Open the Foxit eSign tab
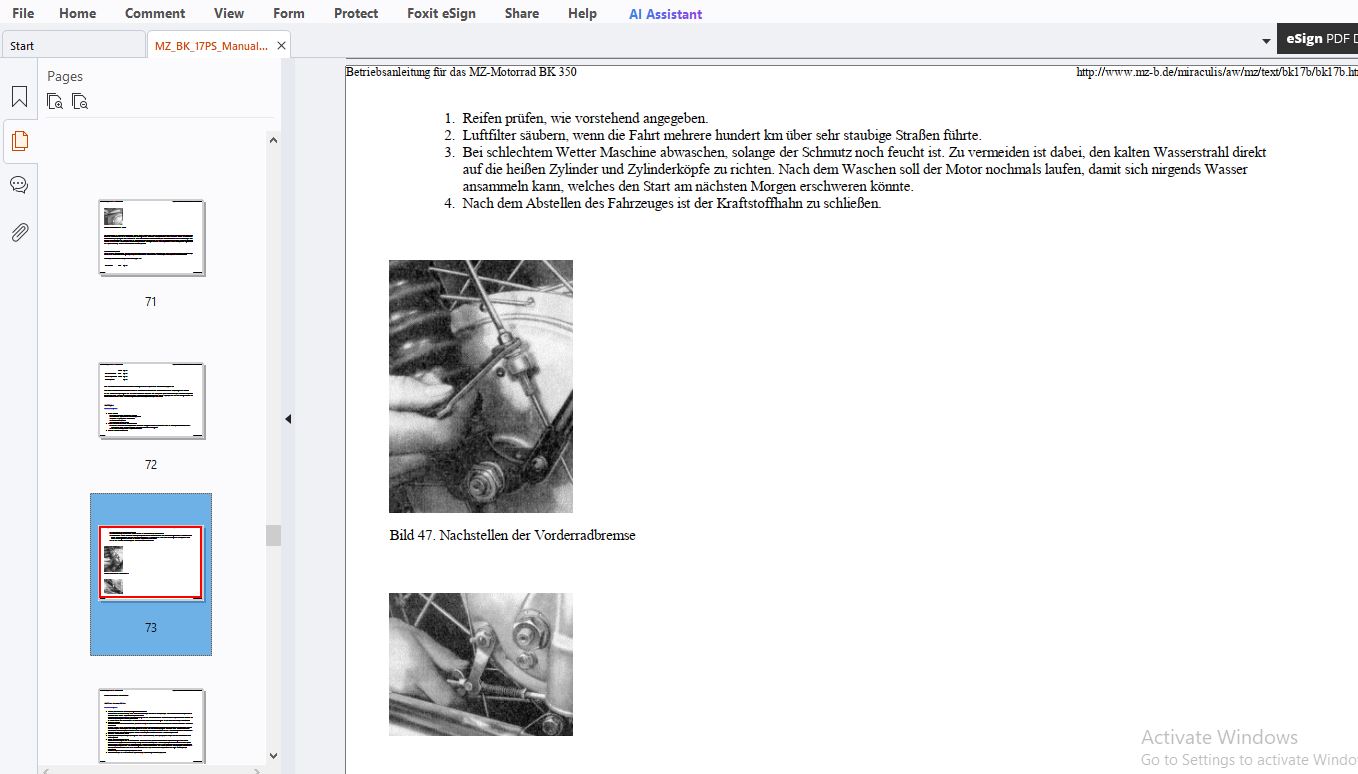Screen dimensions: 1358x774 click(441, 13)
